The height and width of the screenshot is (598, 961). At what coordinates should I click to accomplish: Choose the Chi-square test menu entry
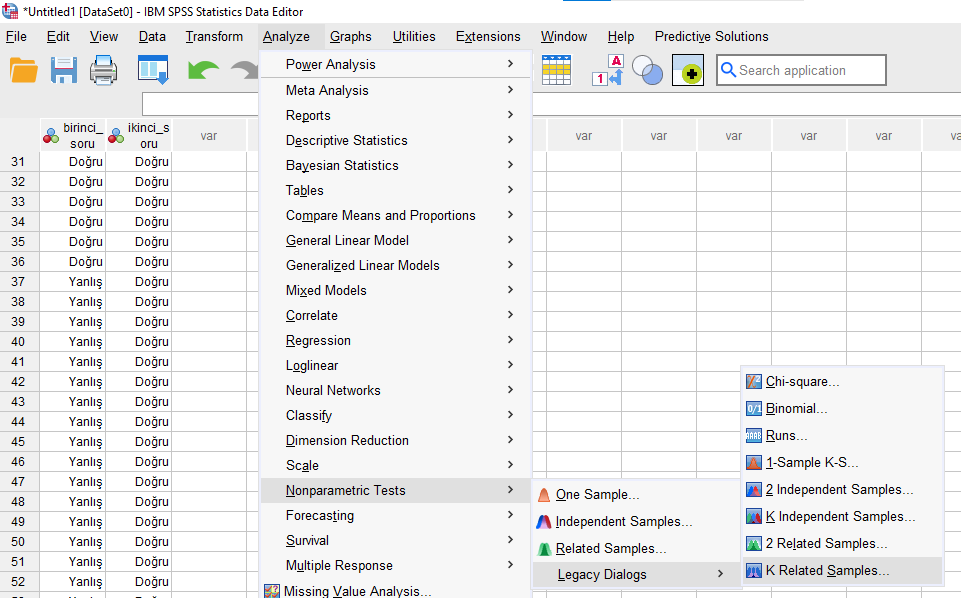pos(802,381)
